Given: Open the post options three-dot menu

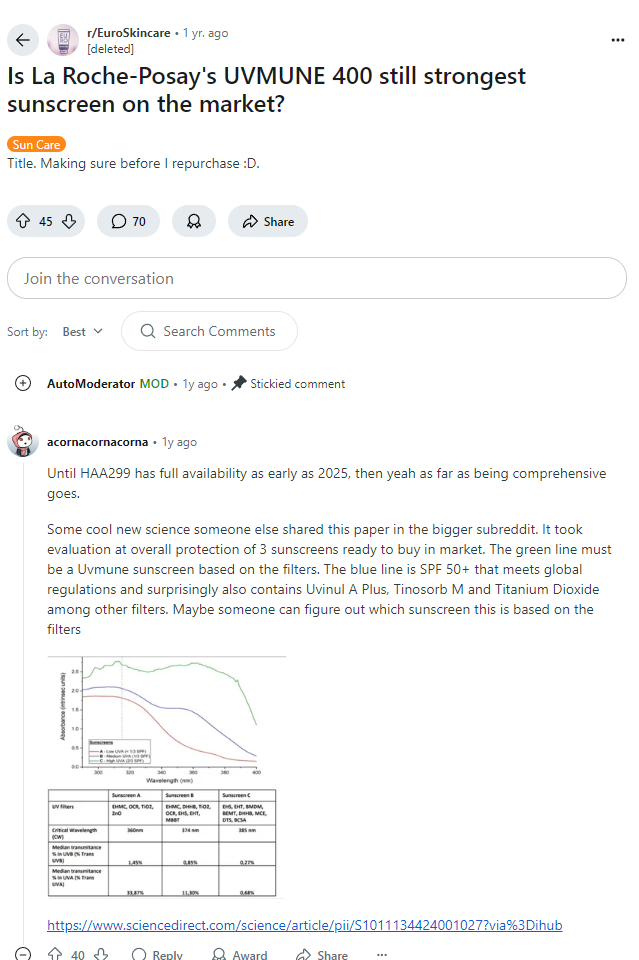Looking at the screenshot, I should click(x=617, y=40).
